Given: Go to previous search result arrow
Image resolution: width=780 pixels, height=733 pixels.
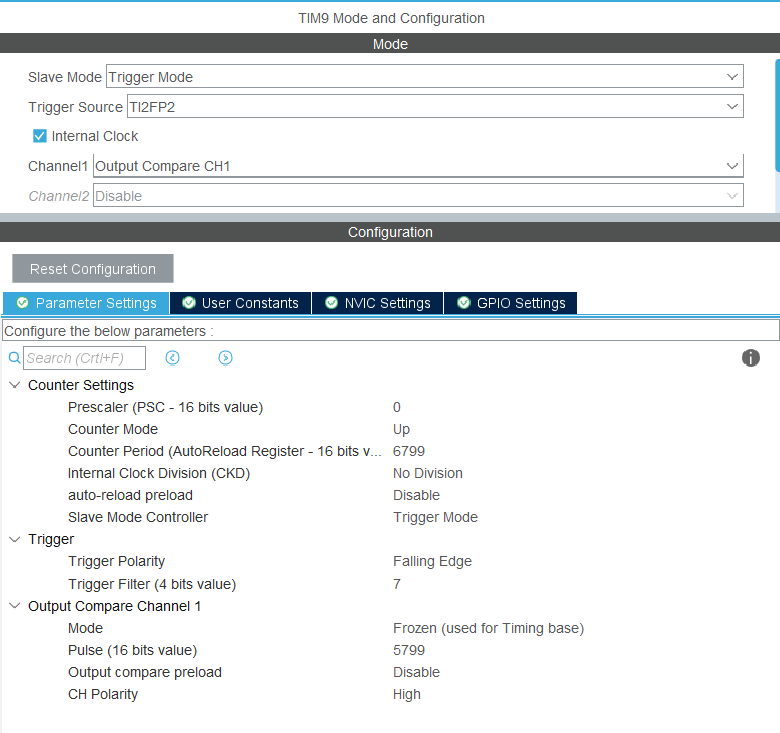Looking at the screenshot, I should click(172, 358).
